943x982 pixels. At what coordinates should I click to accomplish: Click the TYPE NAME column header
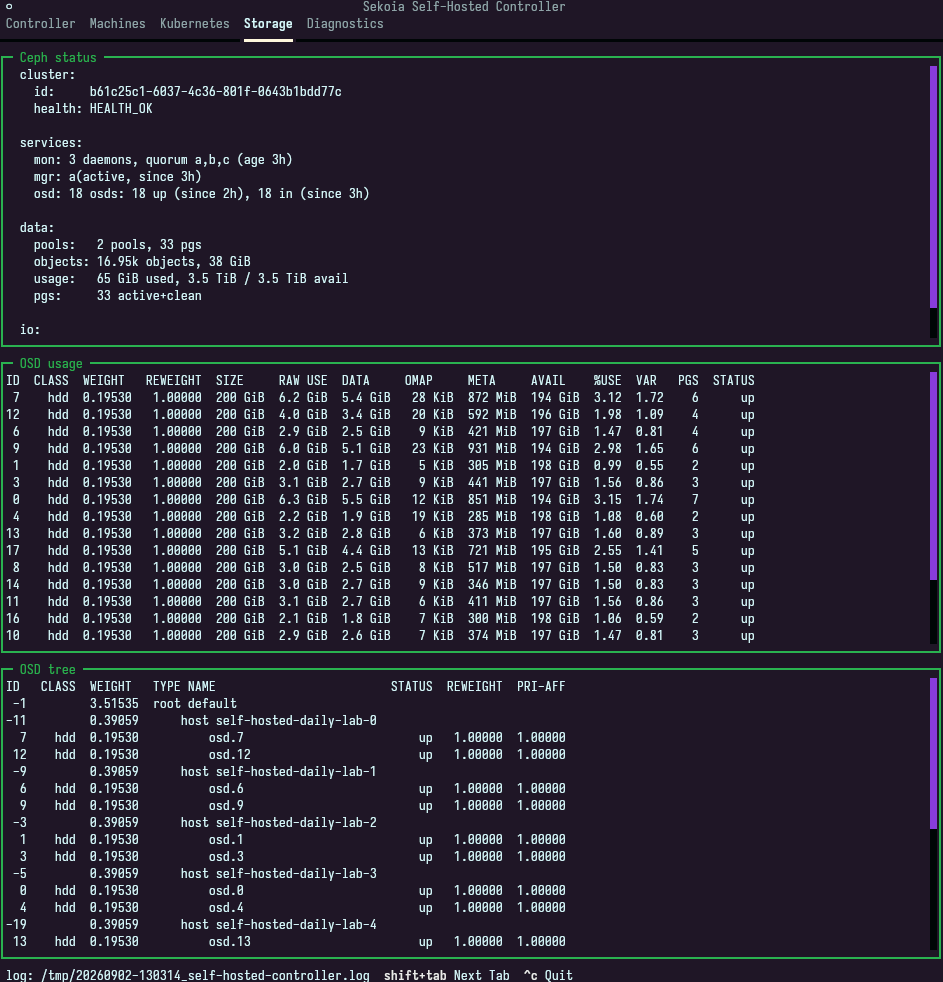(184, 686)
